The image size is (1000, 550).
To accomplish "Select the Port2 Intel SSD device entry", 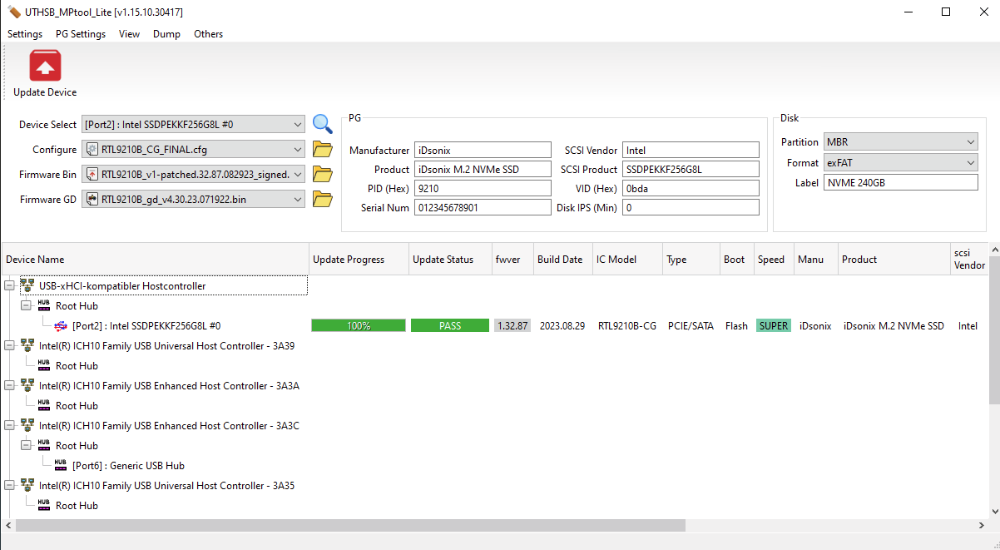I will point(146,326).
